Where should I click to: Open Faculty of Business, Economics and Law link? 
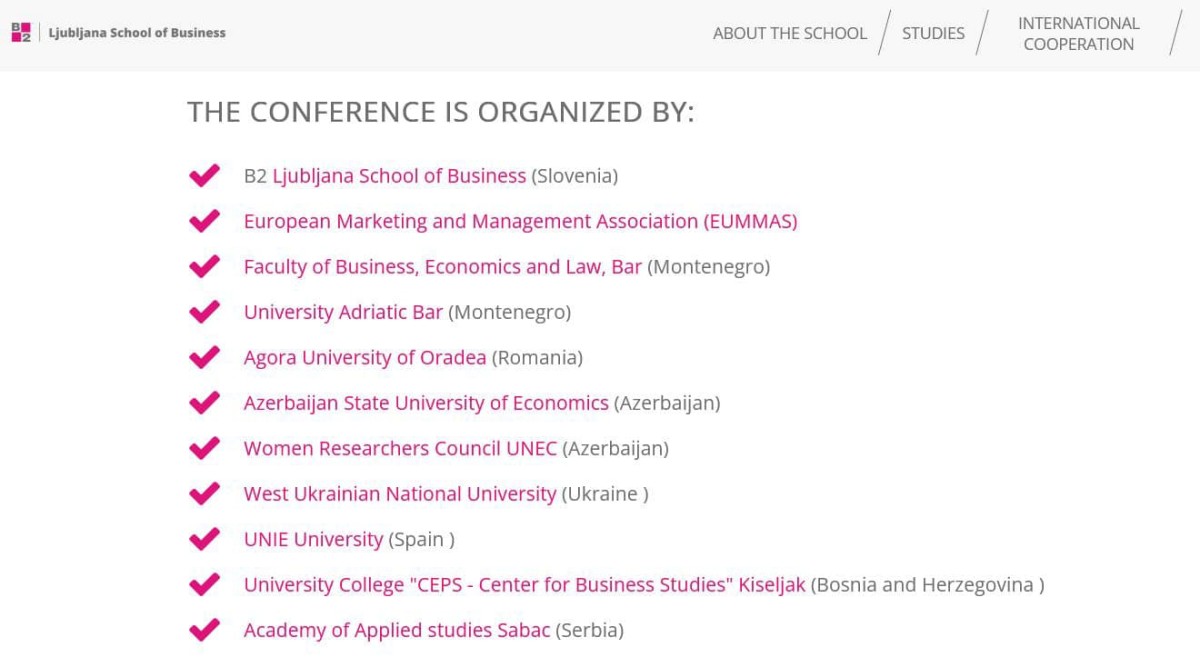pos(442,267)
